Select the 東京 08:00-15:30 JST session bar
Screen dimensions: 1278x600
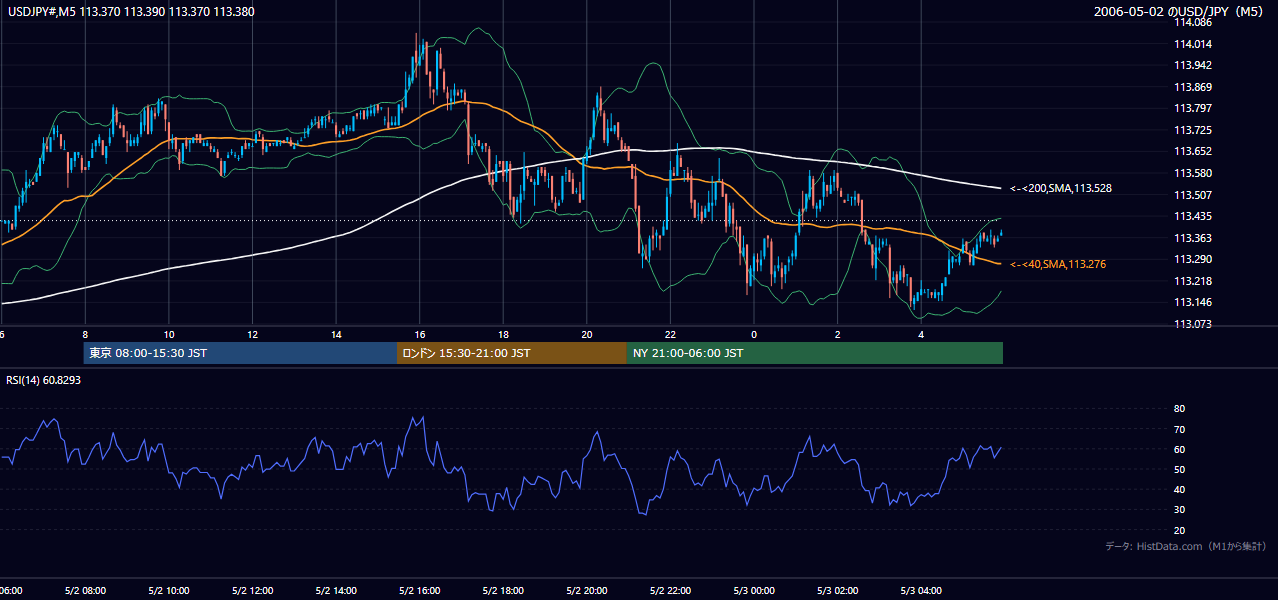(240, 353)
